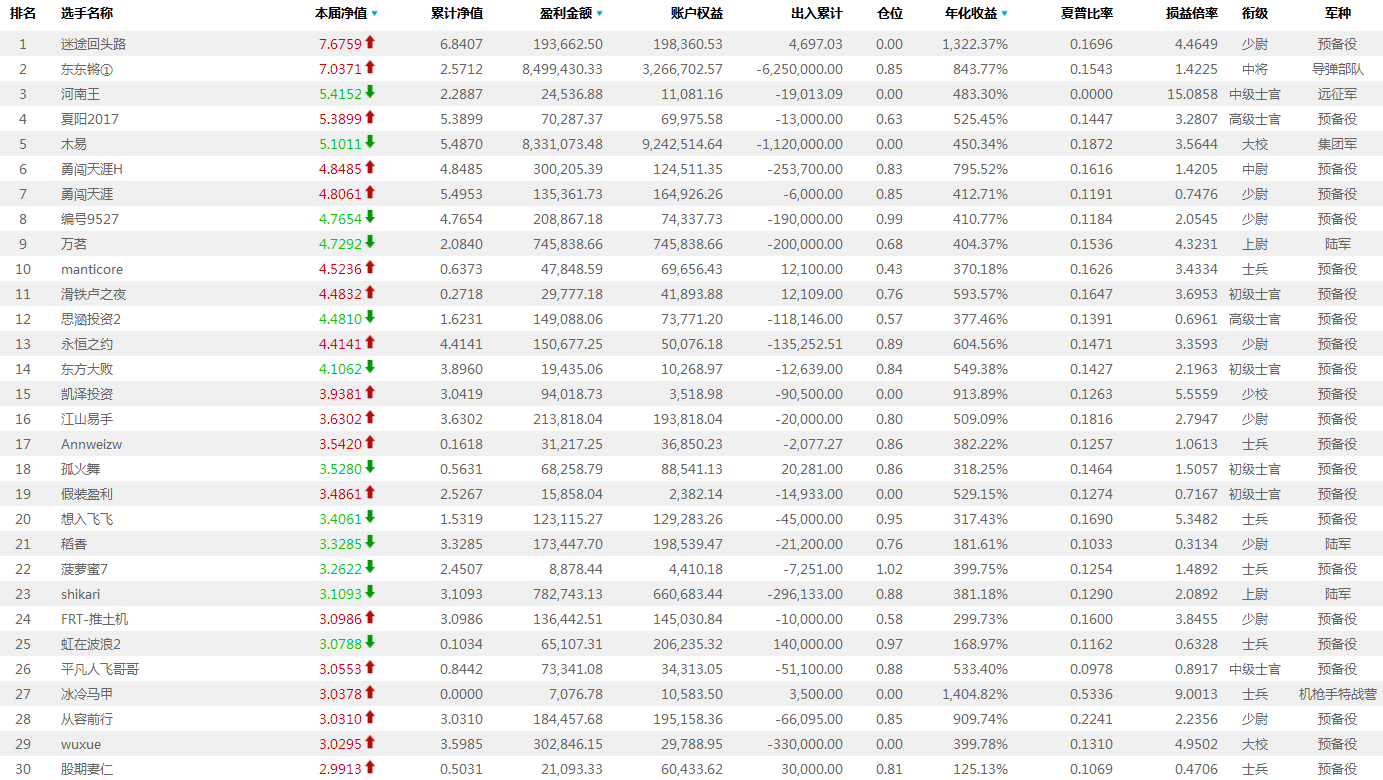Select the deposit total 140,000.00
1383x780 pixels.
tap(808, 644)
